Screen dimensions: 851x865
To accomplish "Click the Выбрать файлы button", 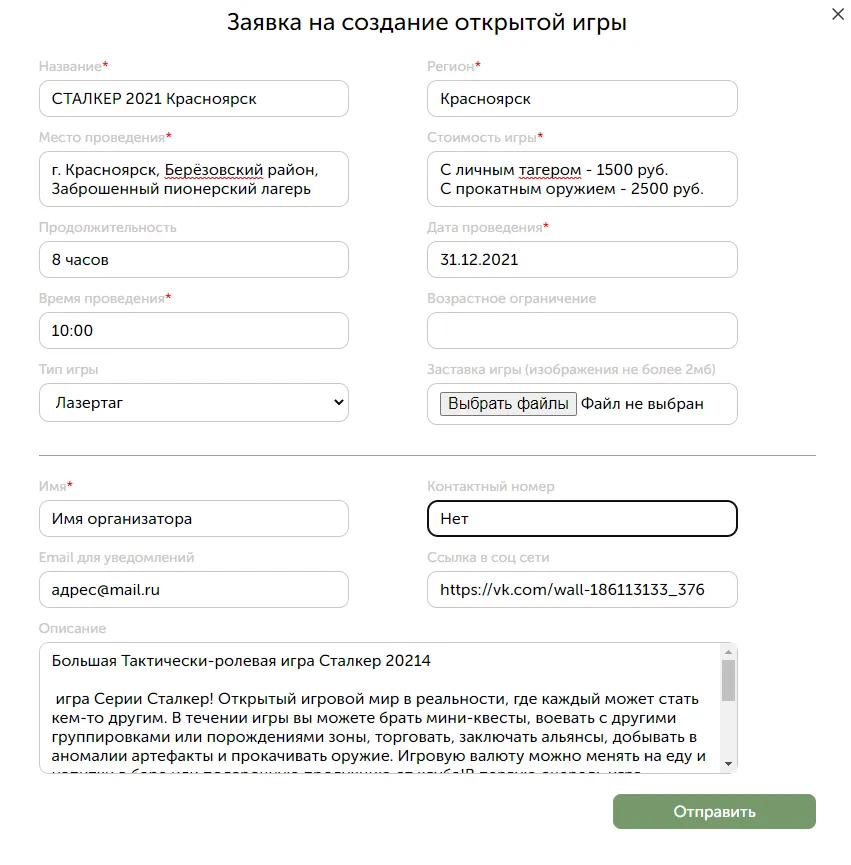I will click(x=508, y=404).
